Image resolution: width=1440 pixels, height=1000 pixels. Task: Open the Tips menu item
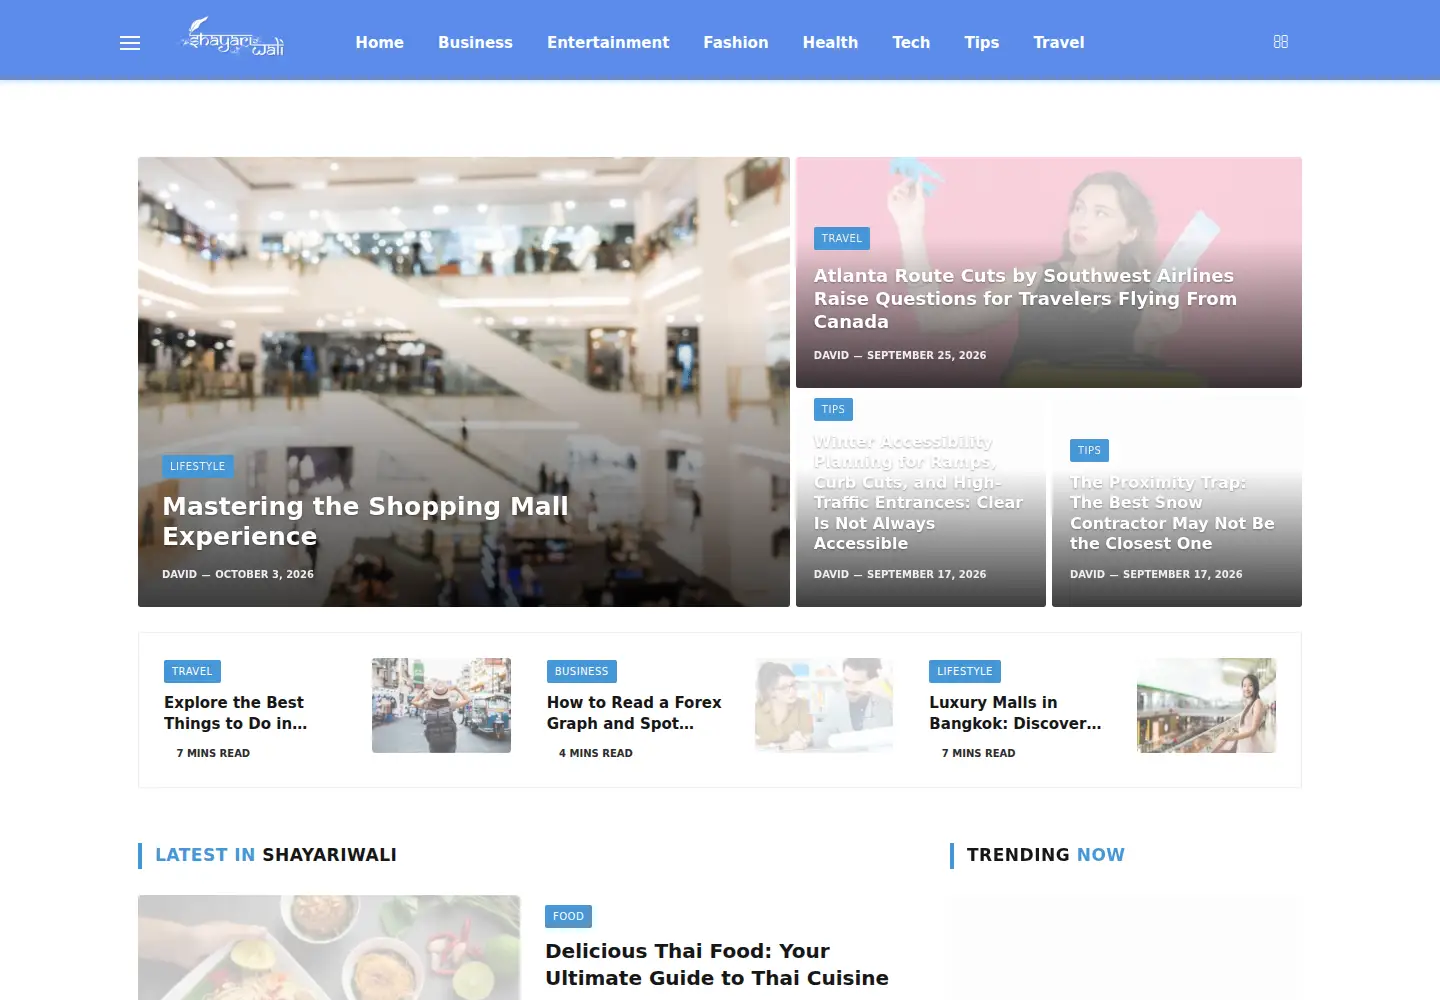pos(982,42)
